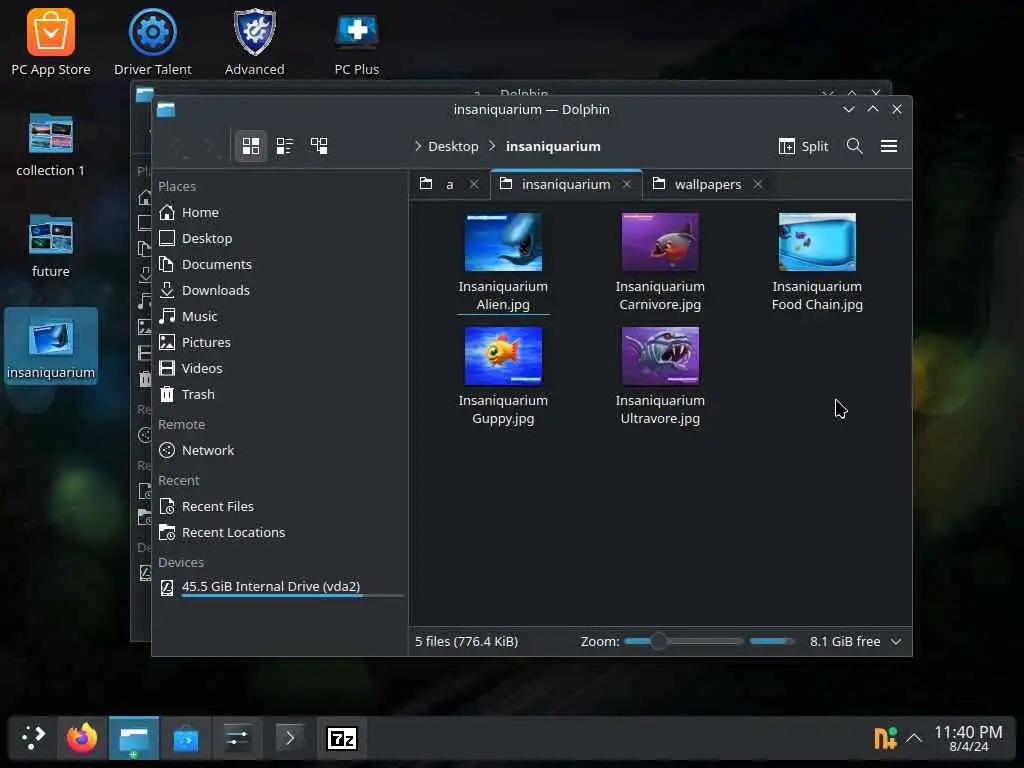This screenshot has width=1024, height=768.
Task: Click the Dolphin file manager taskbar icon
Action: click(134, 739)
